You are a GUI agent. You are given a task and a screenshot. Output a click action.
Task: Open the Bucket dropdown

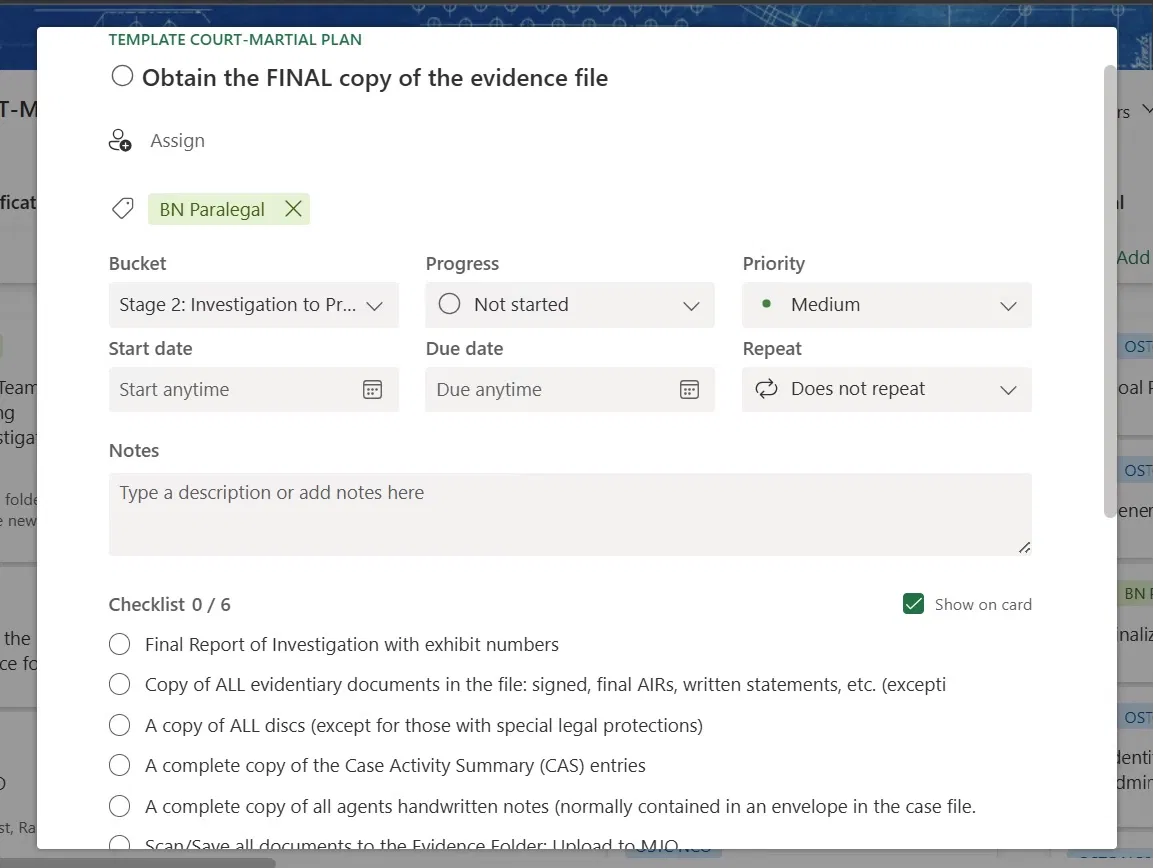pos(254,305)
